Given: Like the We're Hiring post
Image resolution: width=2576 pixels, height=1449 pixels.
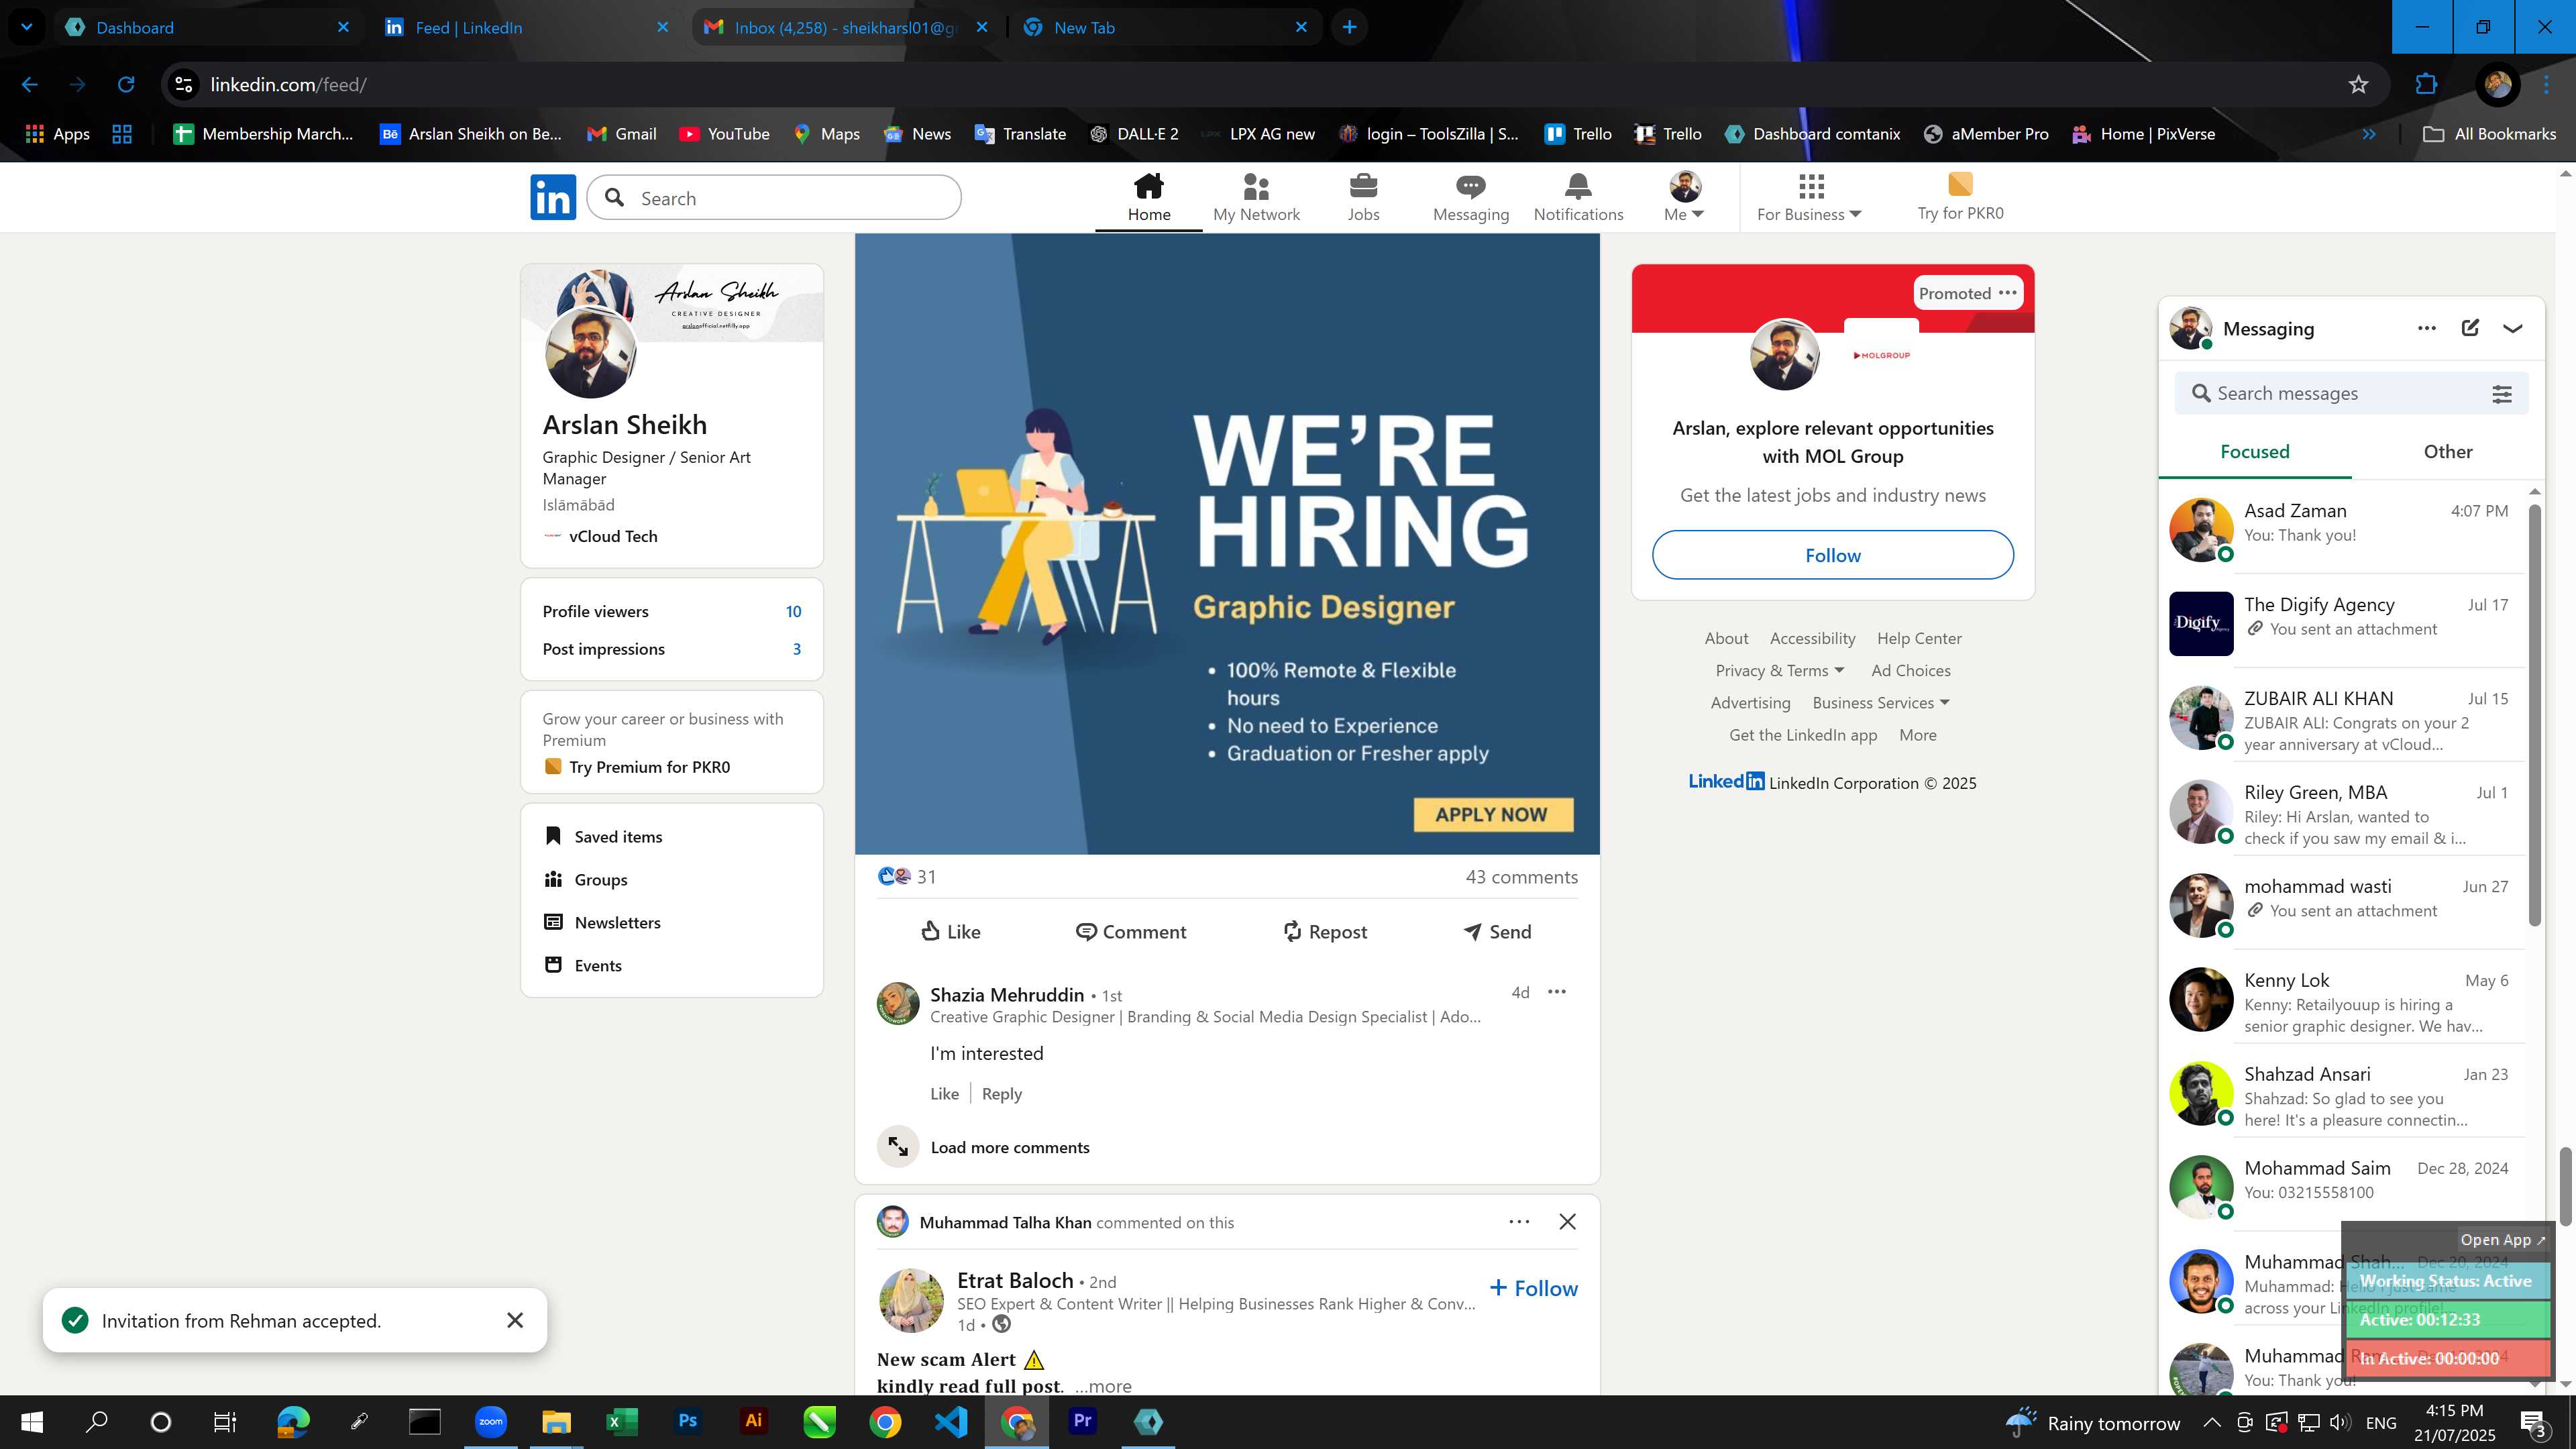Looking at the screenshot, I should [x=950, y=931].
